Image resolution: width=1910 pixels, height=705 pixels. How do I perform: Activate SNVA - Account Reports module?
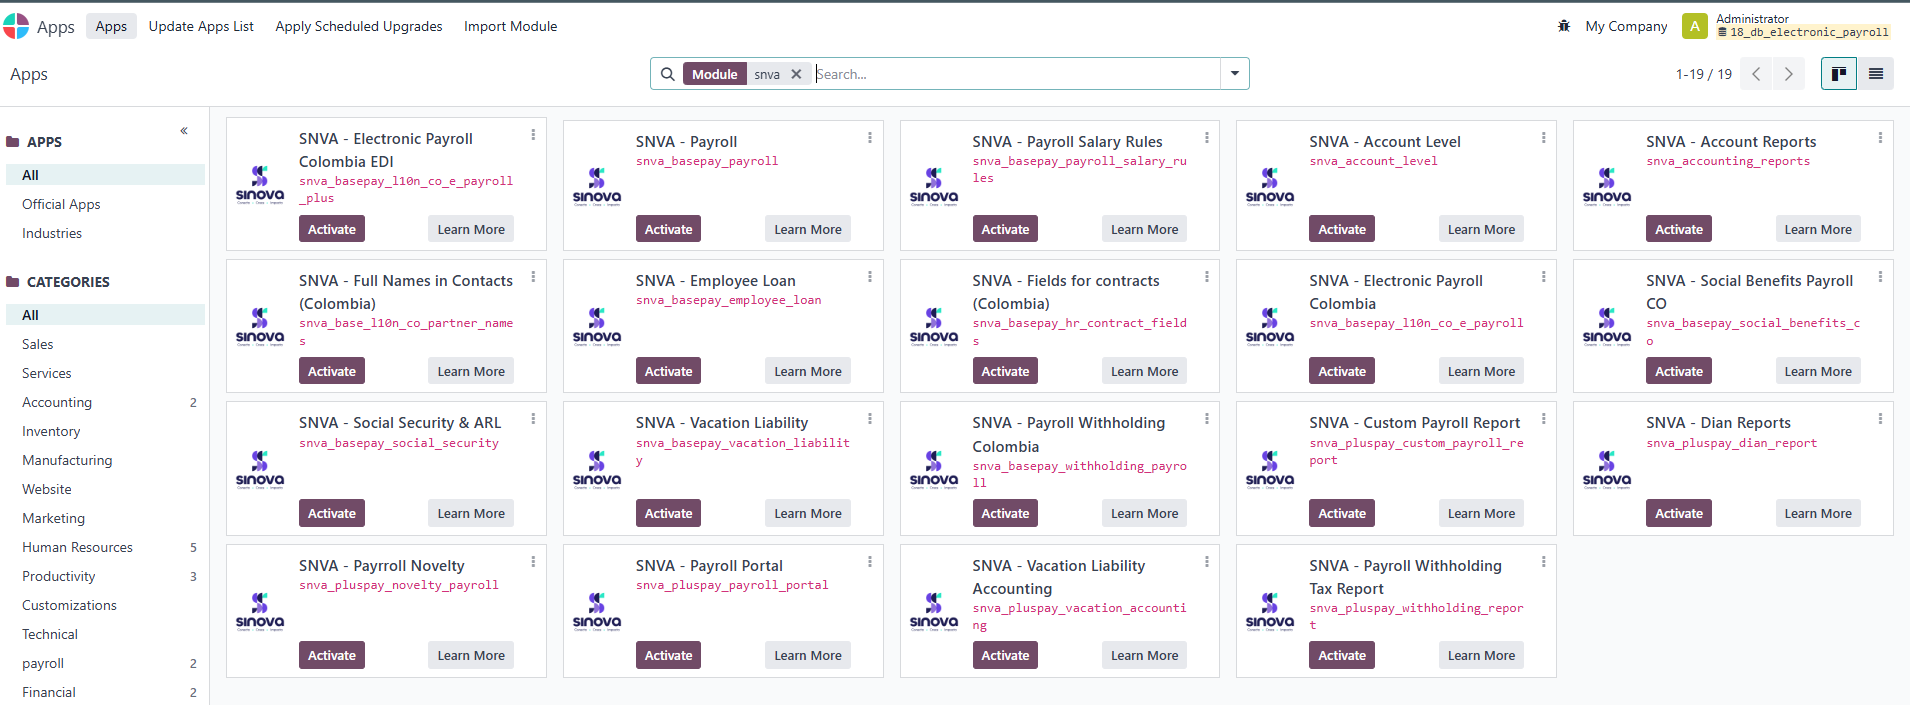[x=1678, y=229]
